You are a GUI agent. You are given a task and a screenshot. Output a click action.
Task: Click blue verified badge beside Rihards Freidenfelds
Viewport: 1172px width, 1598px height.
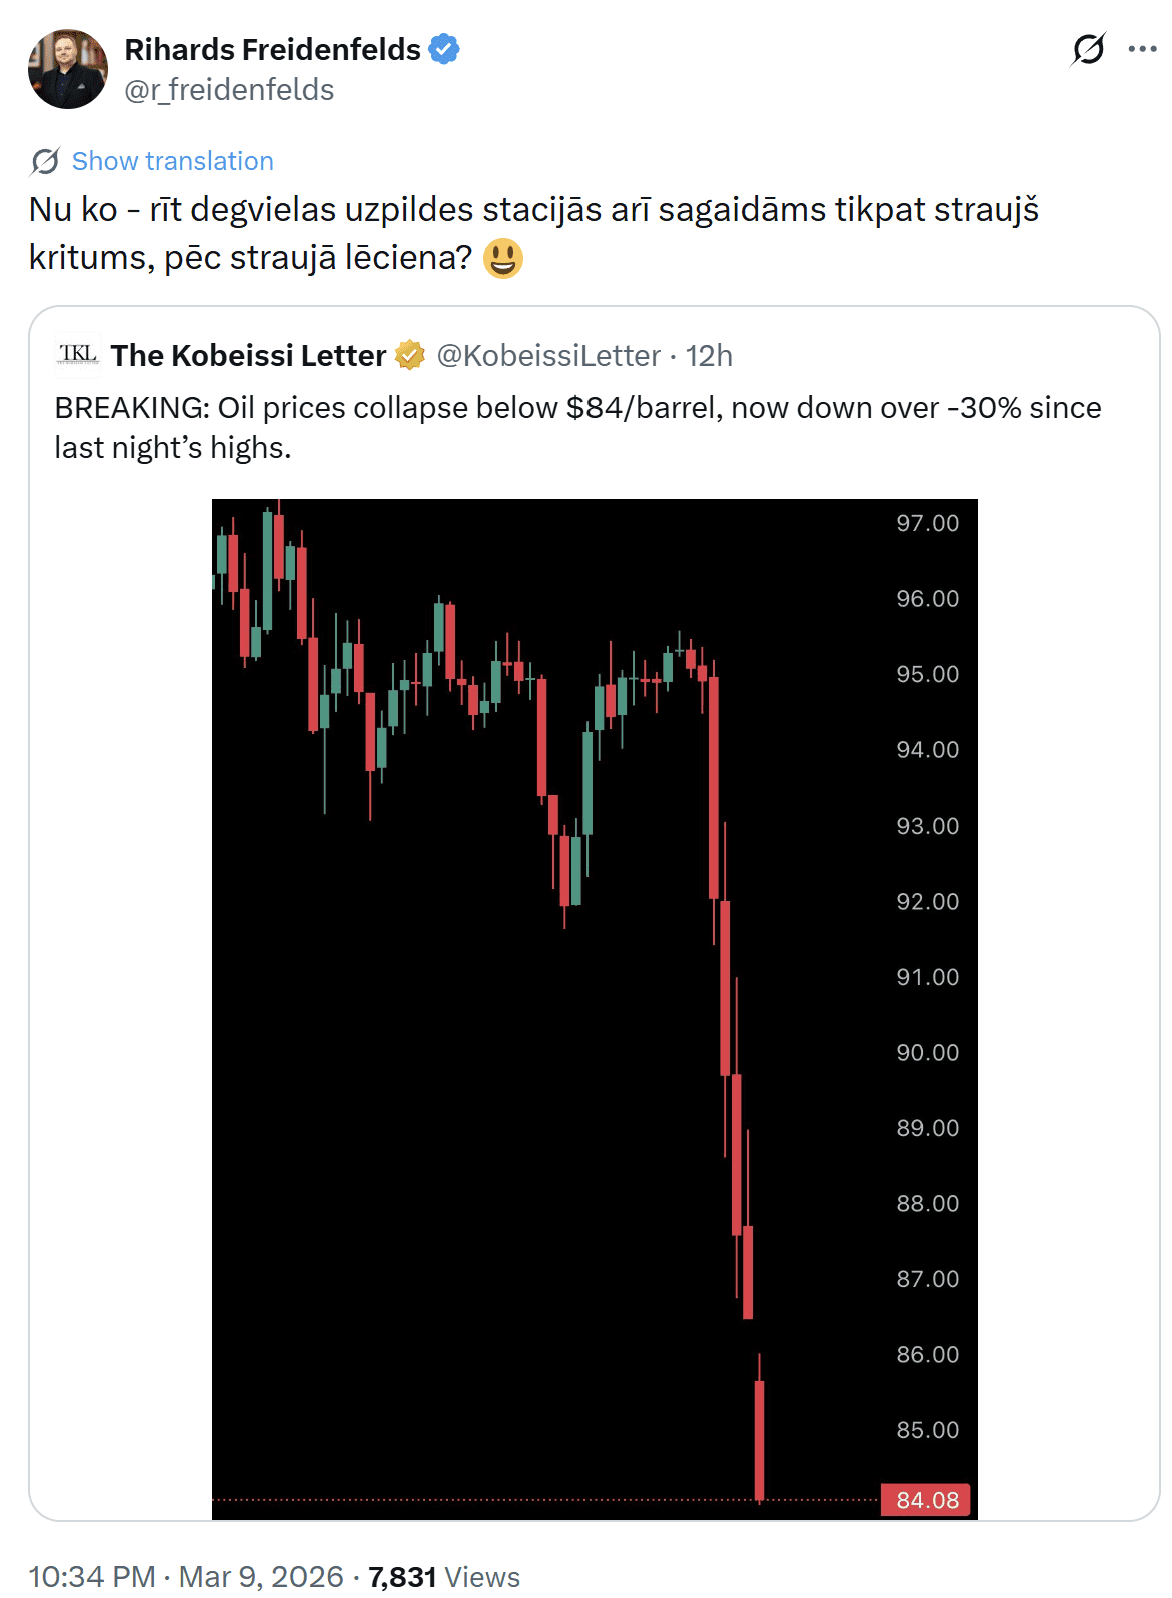pos(444,49)
